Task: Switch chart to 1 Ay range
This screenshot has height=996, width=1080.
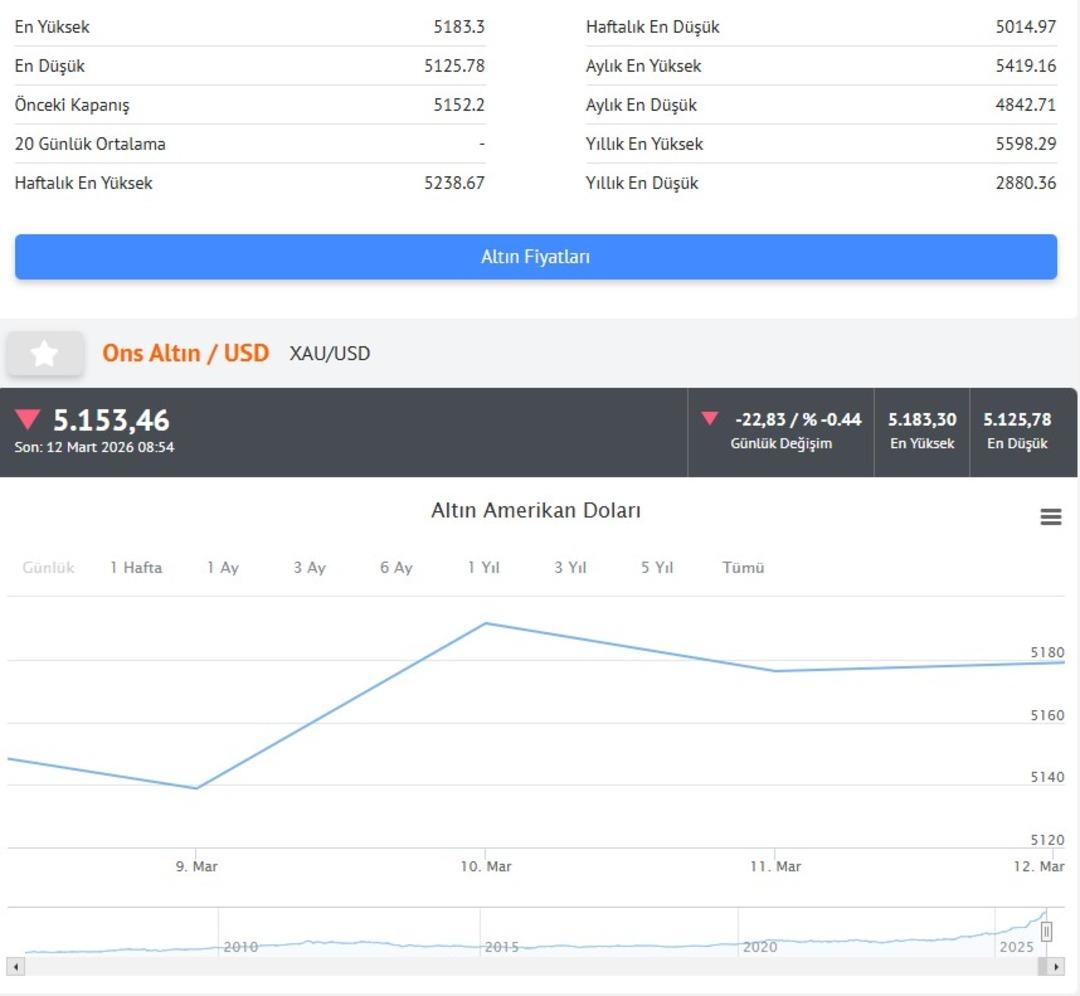Action: [222, 567]
